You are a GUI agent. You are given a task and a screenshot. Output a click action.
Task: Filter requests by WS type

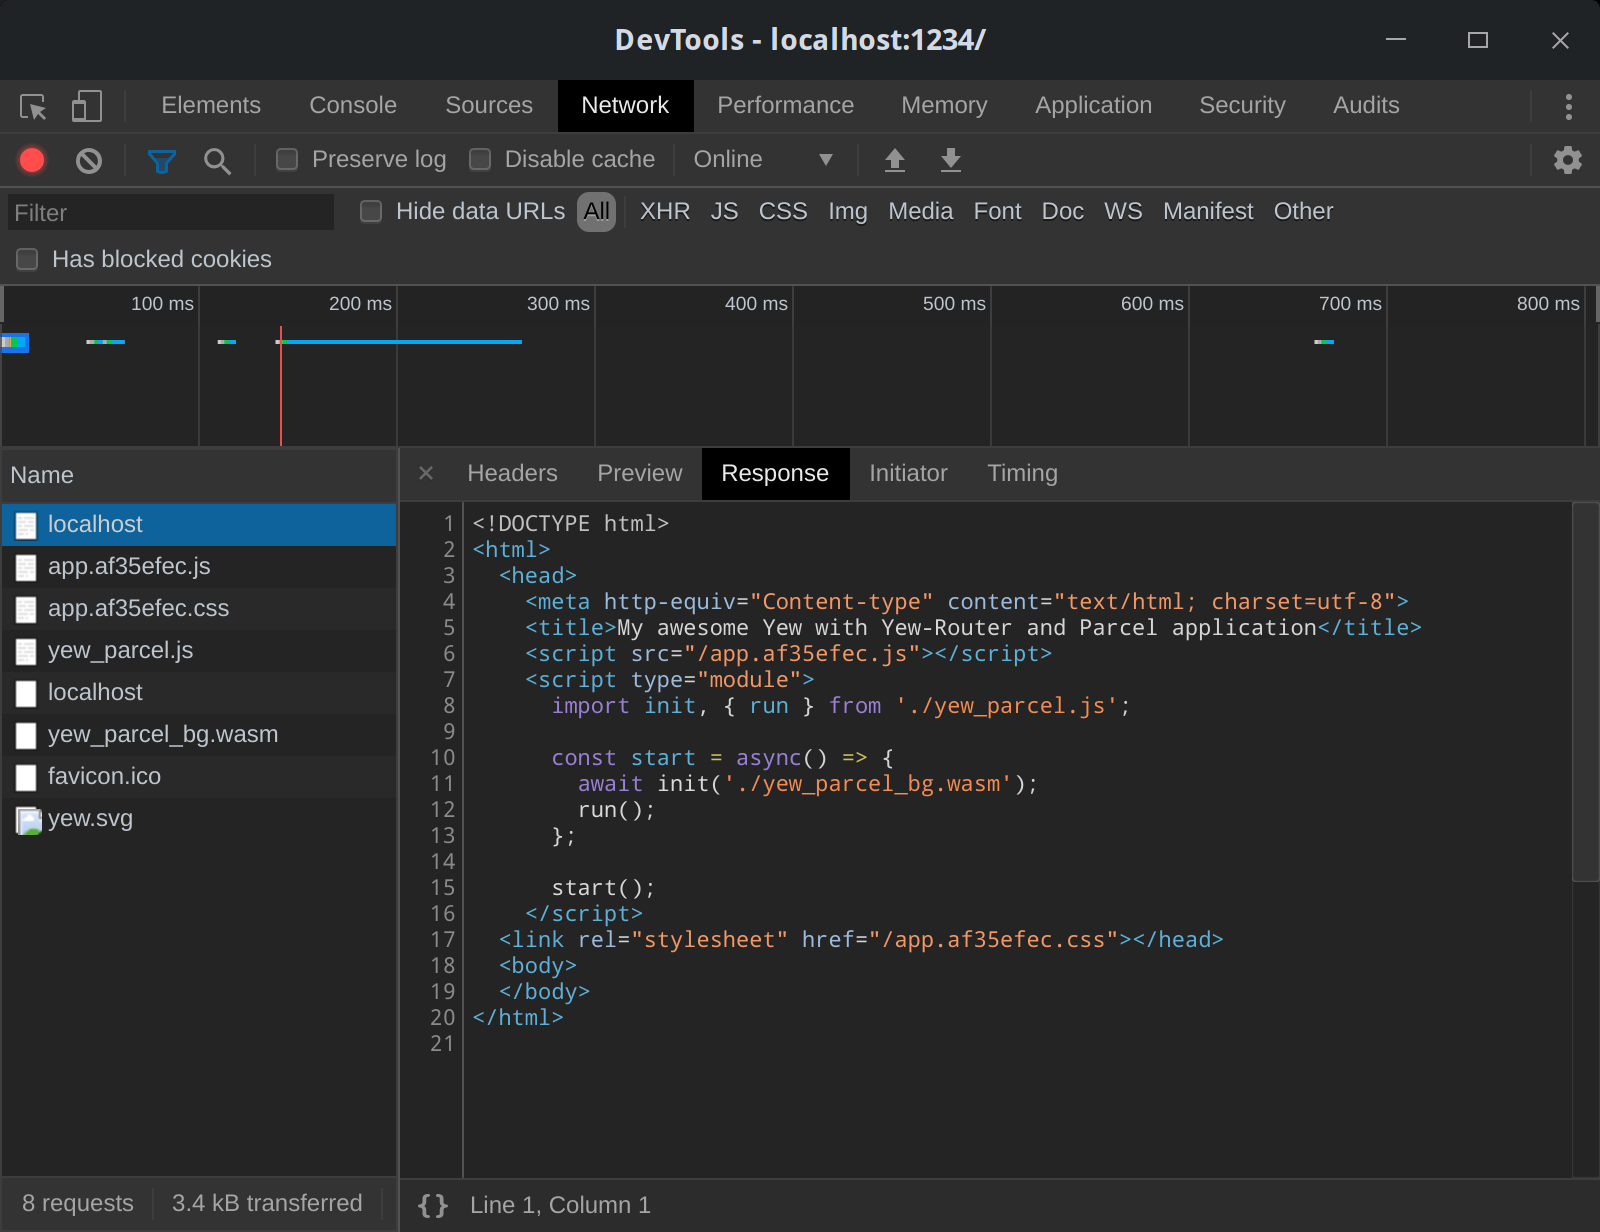[1123, 212]
